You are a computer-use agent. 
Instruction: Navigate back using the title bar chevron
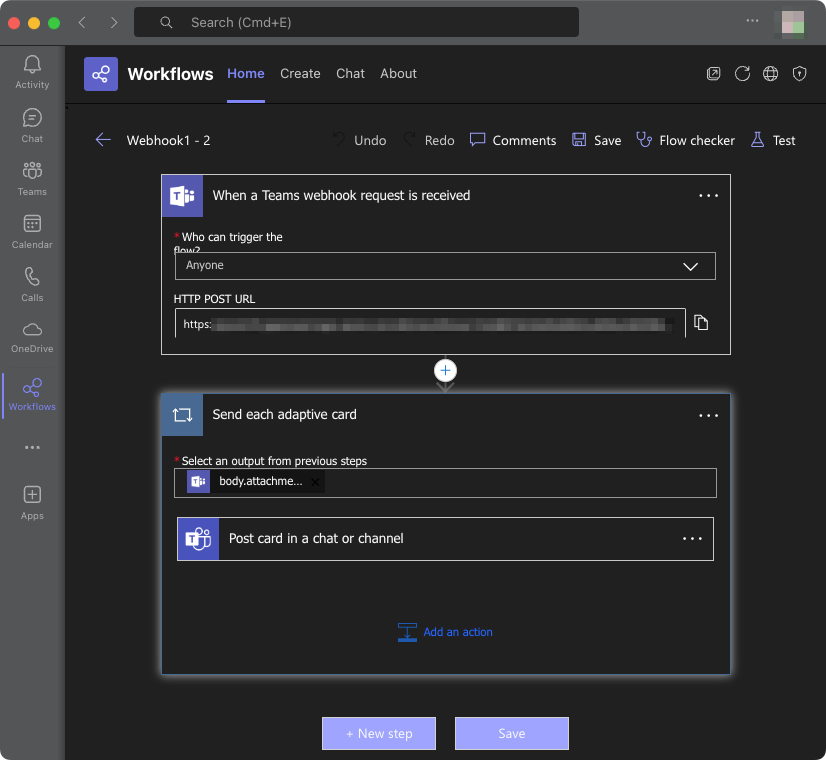82,22
